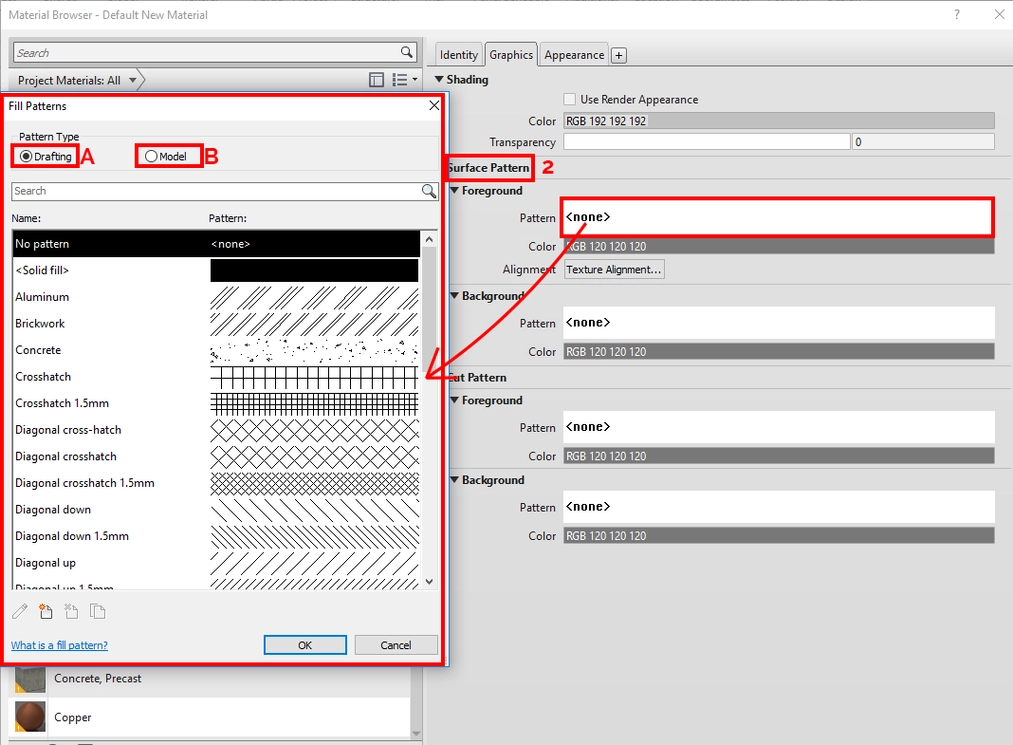The image size is (1013, 745).
Task: Click the search magnifier in Fill Patterns
Action: pos(429,190)
